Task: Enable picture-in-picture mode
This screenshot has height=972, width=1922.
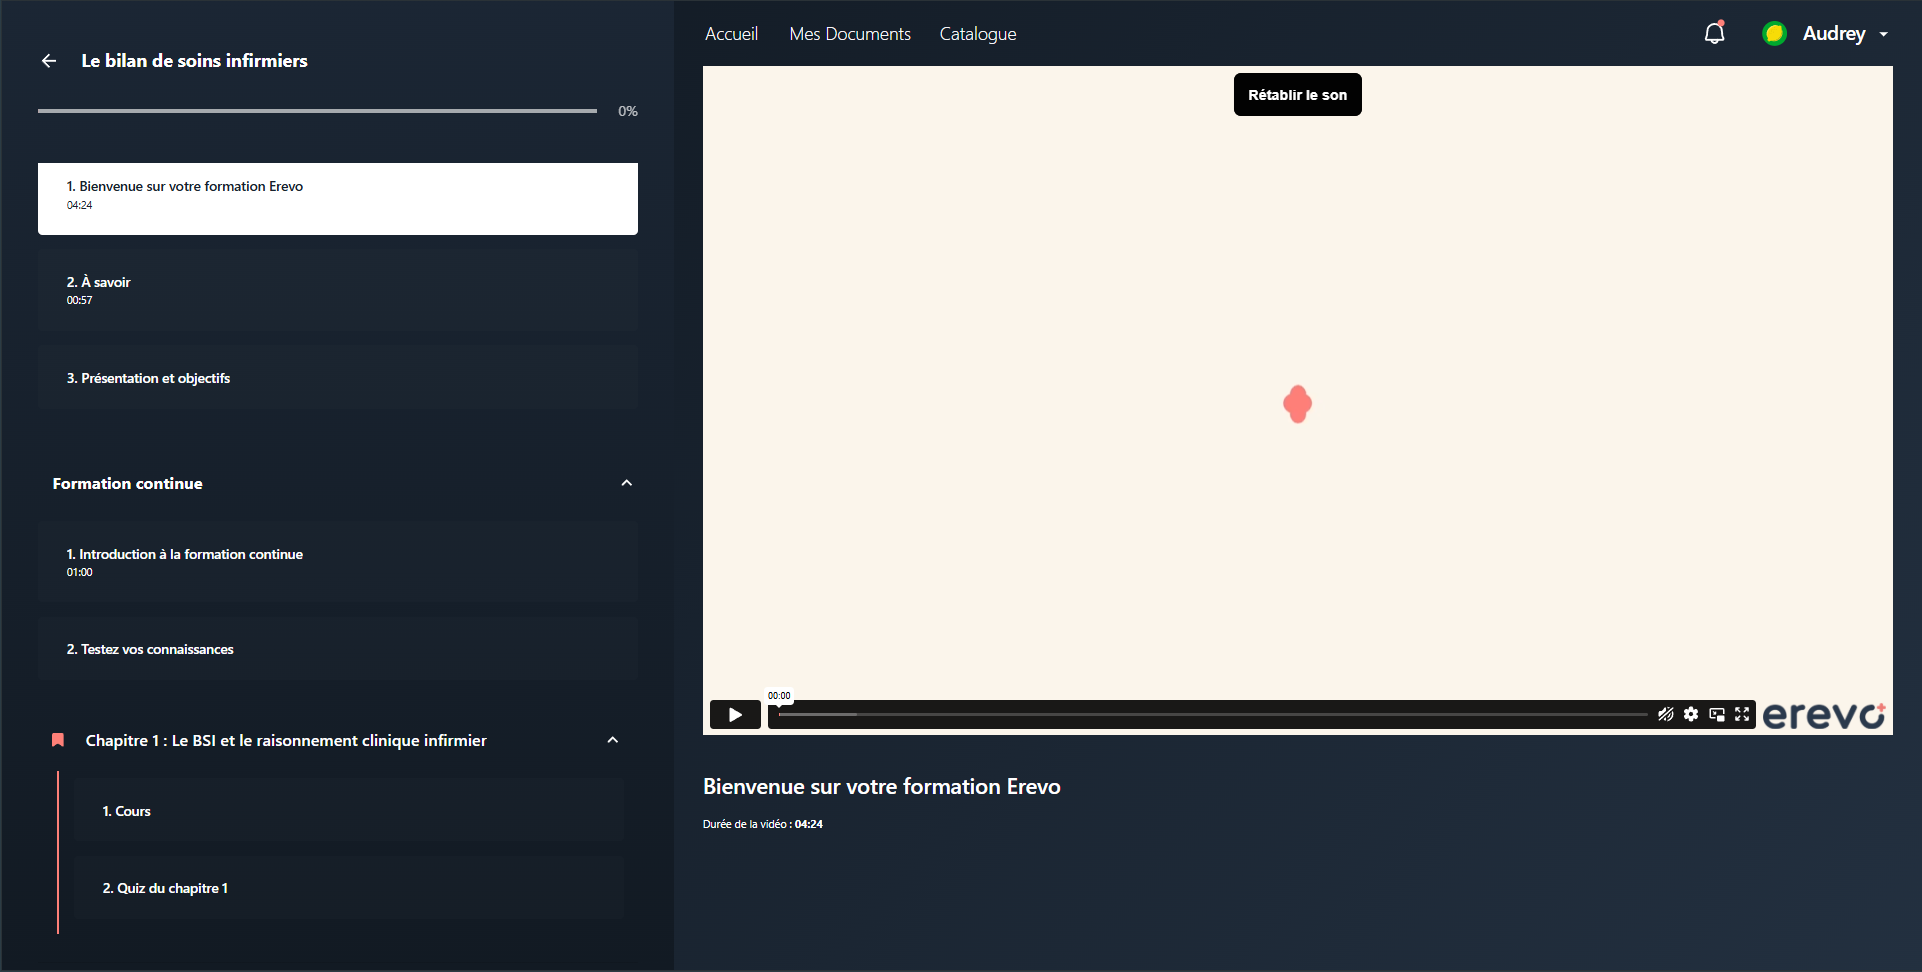Action: tap(1717, 714)
